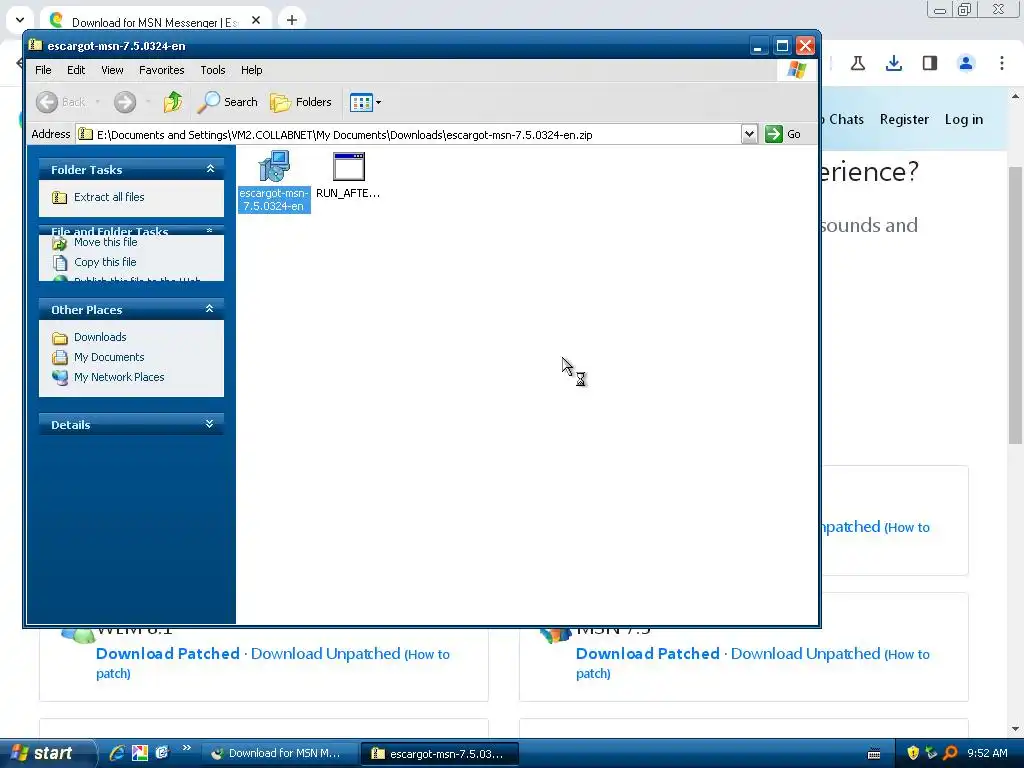The width and height of the screenshot is (1024, 768).
Task: Collapse the Other Places panel
Action: pyautogui.click(x=210, y=308)
